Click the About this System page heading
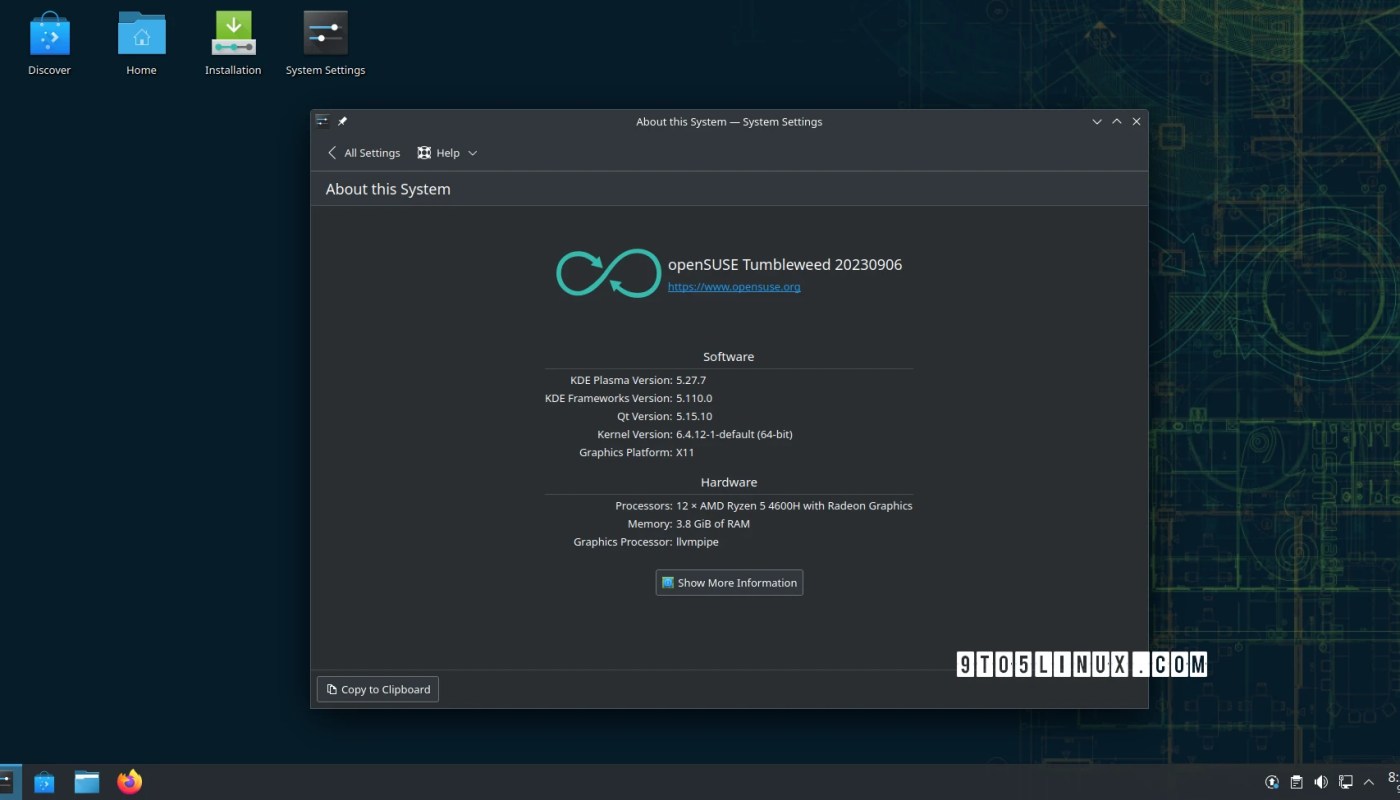This screenshot has width=1400, height=800. click(x=388, y=189)
